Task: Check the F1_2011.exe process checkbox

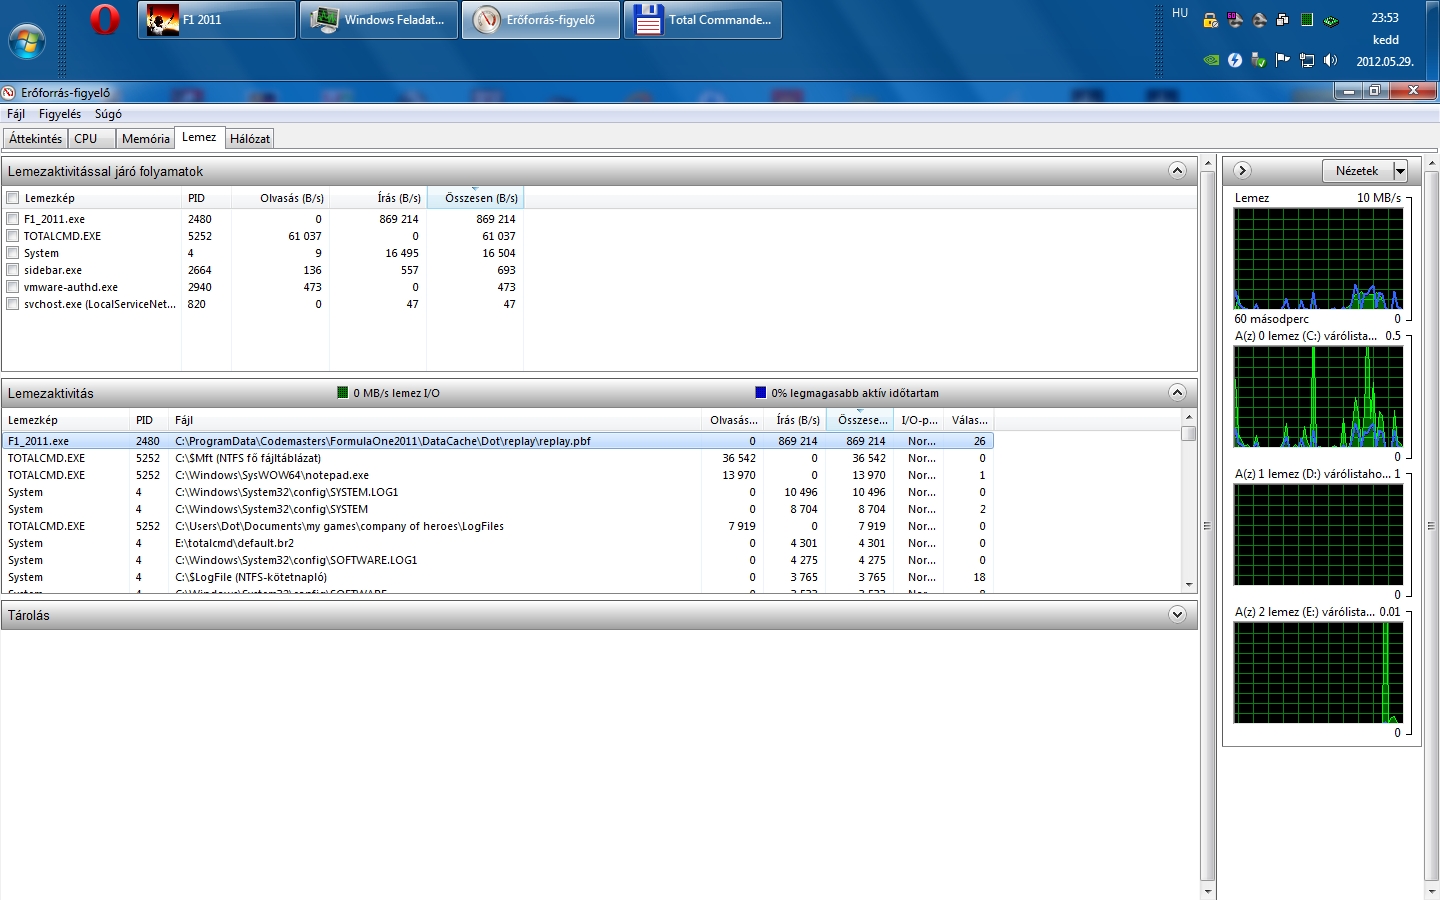Action: click(x=13, y=218)
